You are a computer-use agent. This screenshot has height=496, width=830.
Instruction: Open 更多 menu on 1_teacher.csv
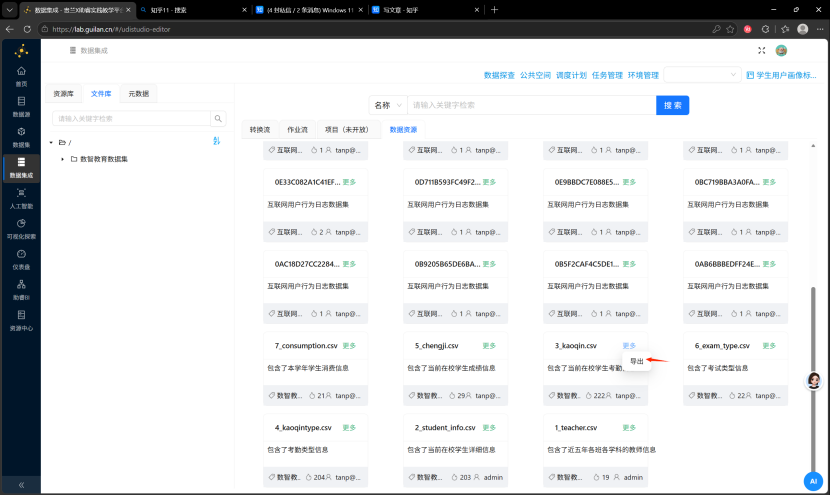(x=629, y=428)
